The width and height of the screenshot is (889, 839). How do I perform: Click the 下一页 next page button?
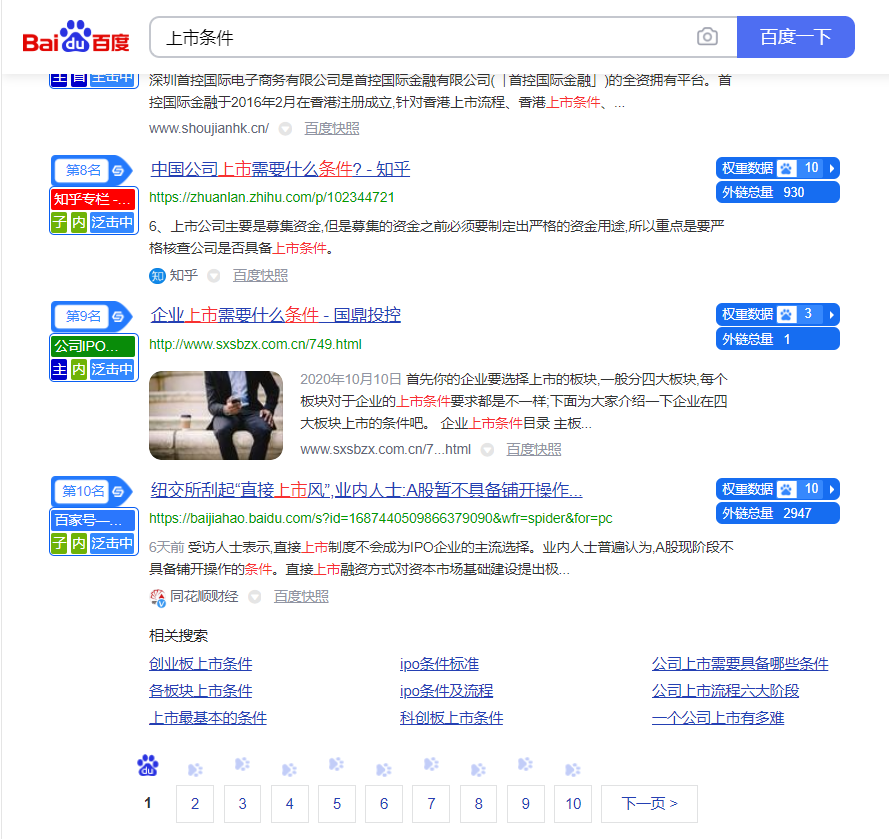click(x=649, y=804)
